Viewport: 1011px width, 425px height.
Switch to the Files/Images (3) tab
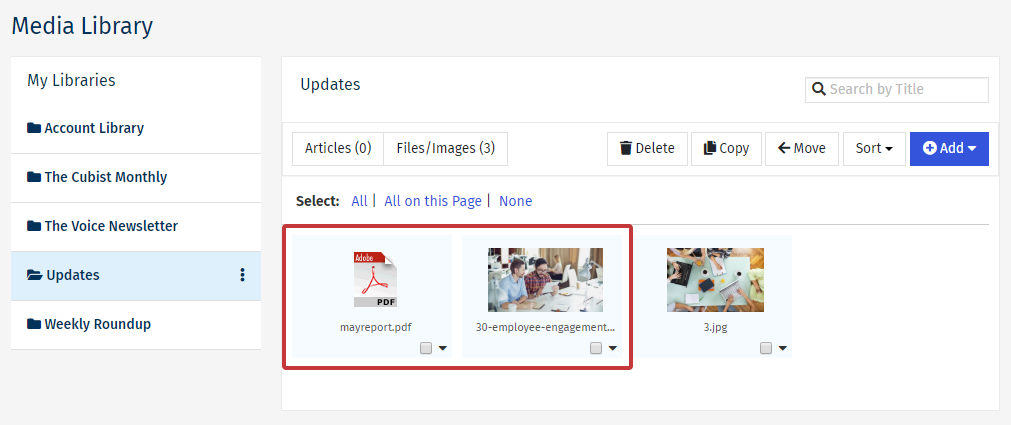pos(445,148)
